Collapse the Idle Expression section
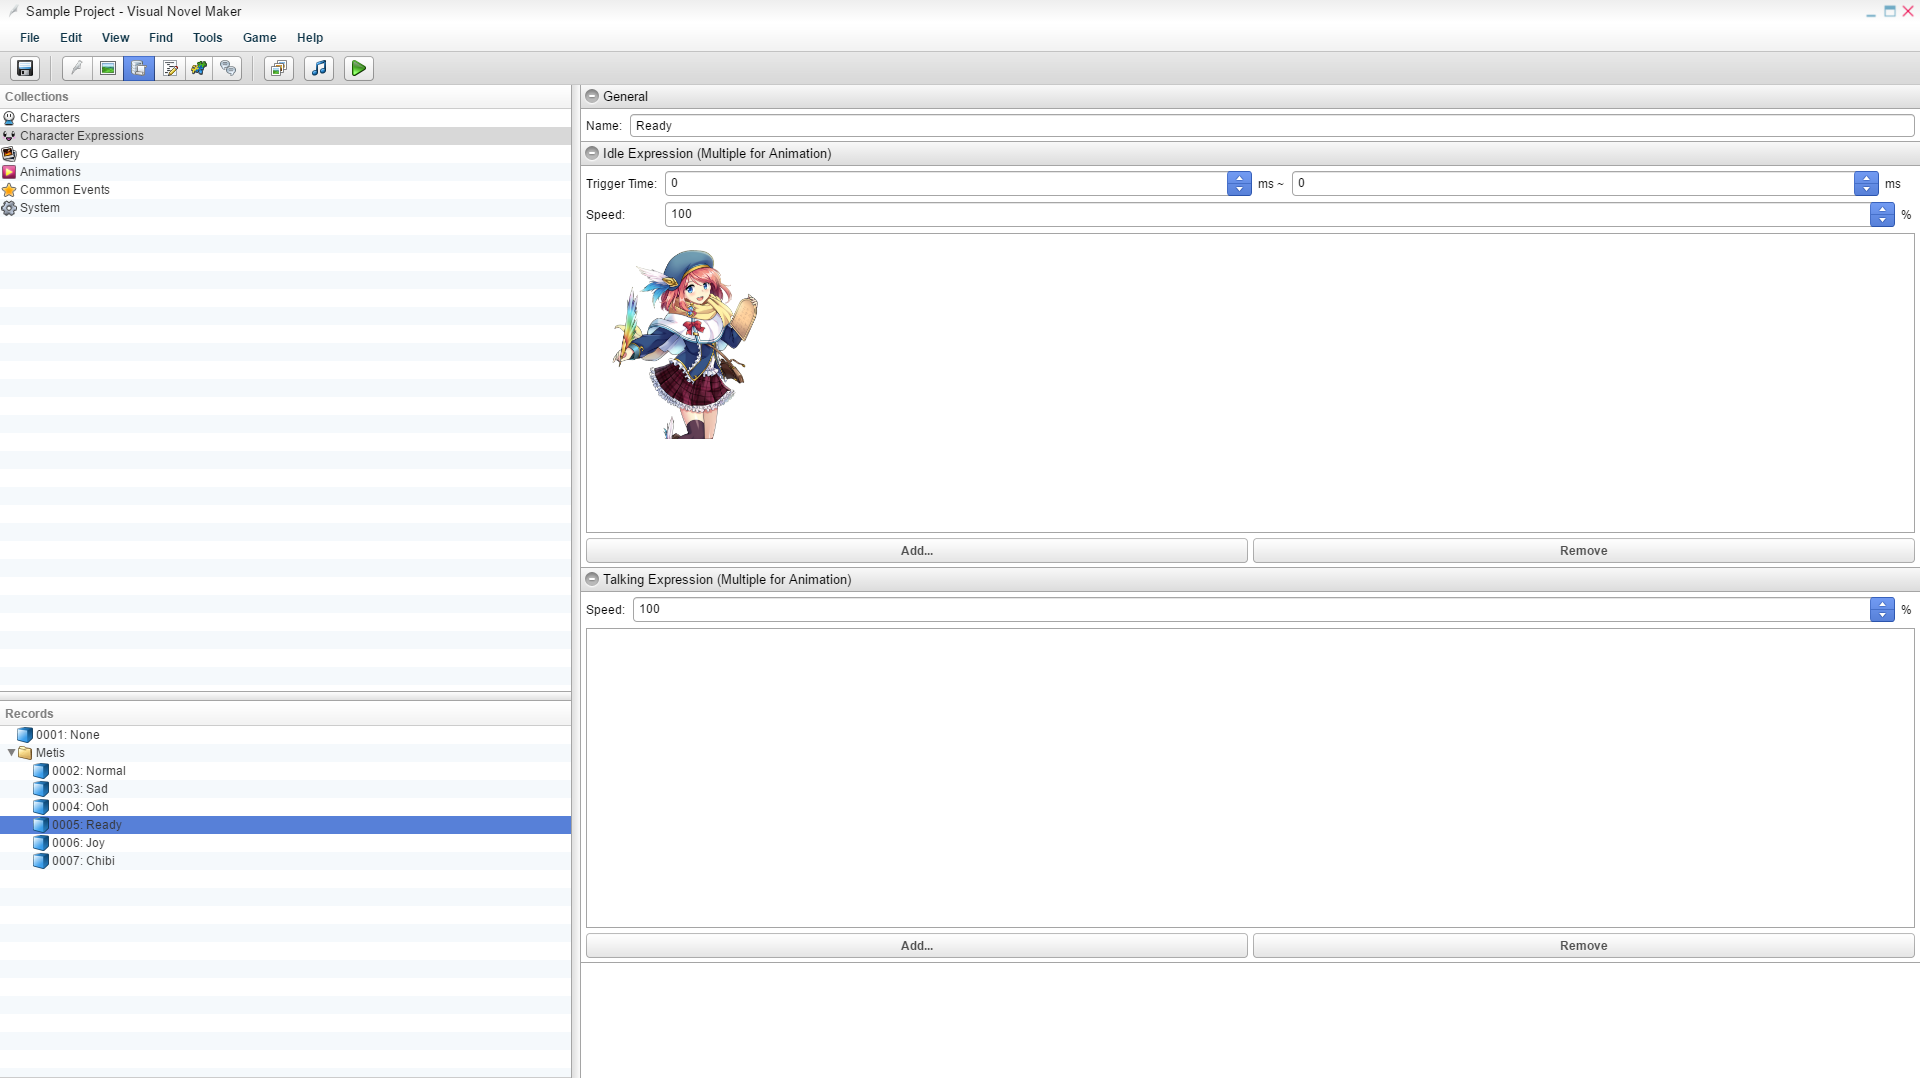The height and width of the screenshot is (1078, 1920). tap(592, 153)
